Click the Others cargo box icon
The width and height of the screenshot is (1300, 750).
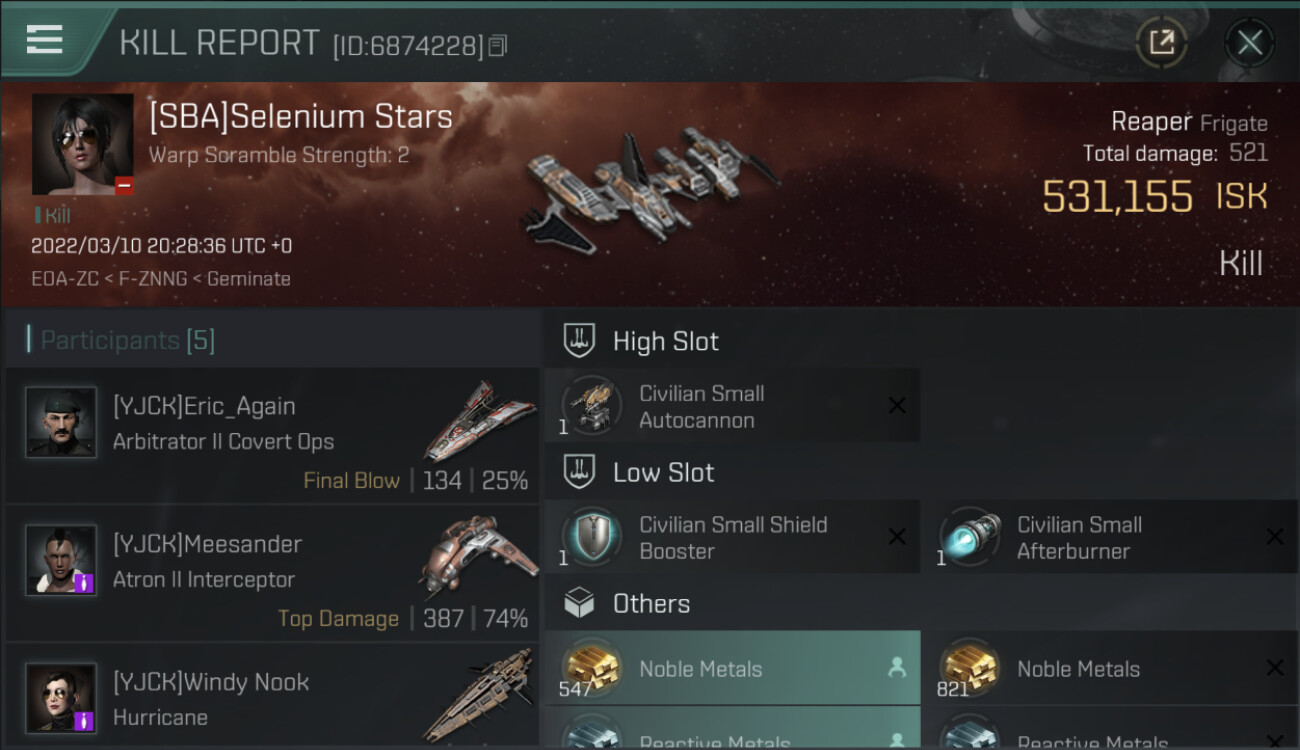(580, 603)
